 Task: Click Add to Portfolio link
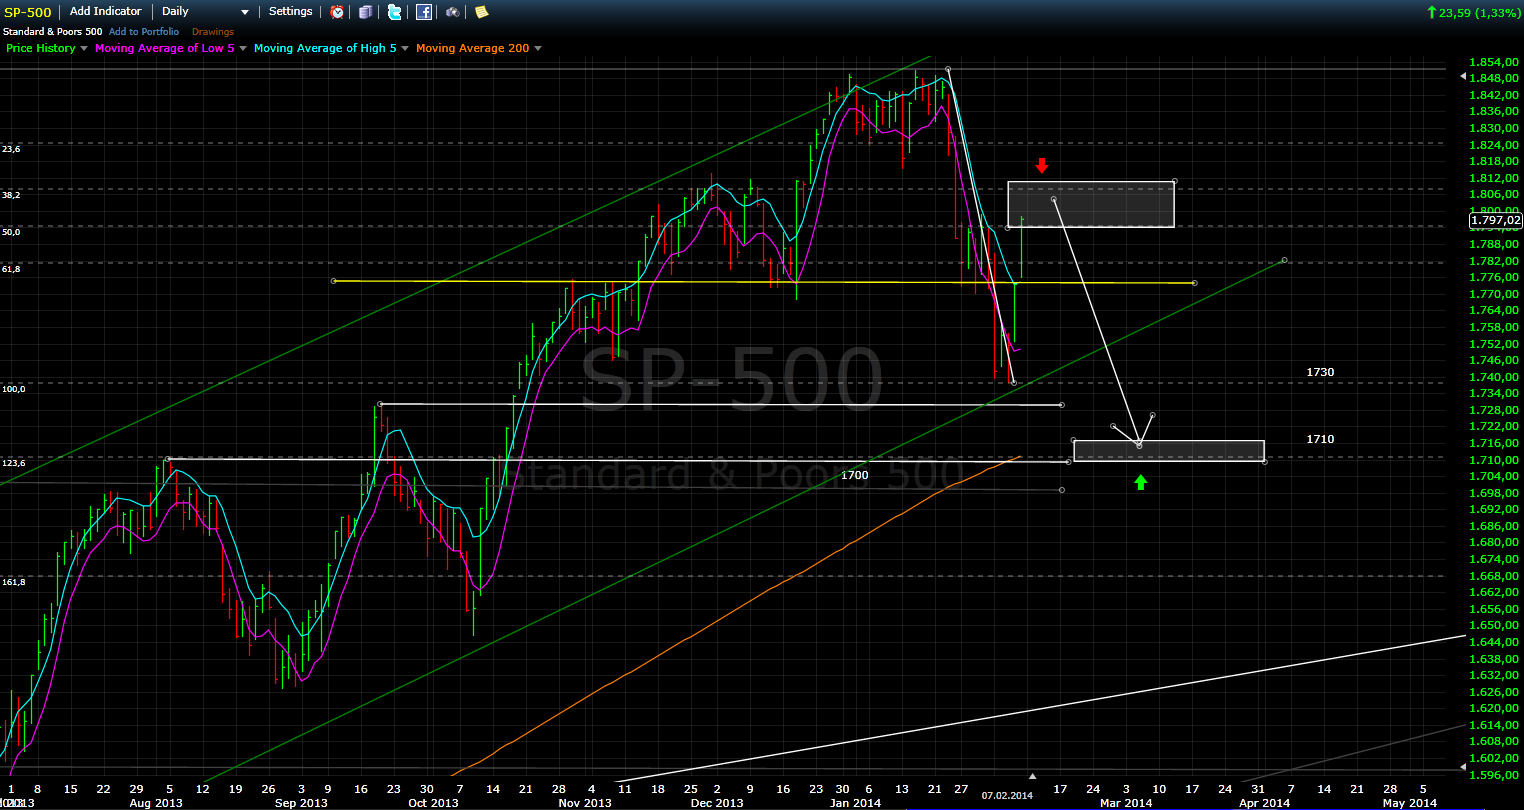tap(145, 32)
